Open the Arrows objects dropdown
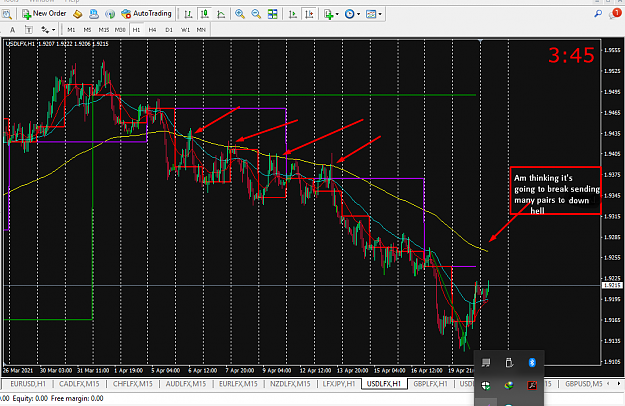Viewport: 625px width, 406px height. pos(48,30)
